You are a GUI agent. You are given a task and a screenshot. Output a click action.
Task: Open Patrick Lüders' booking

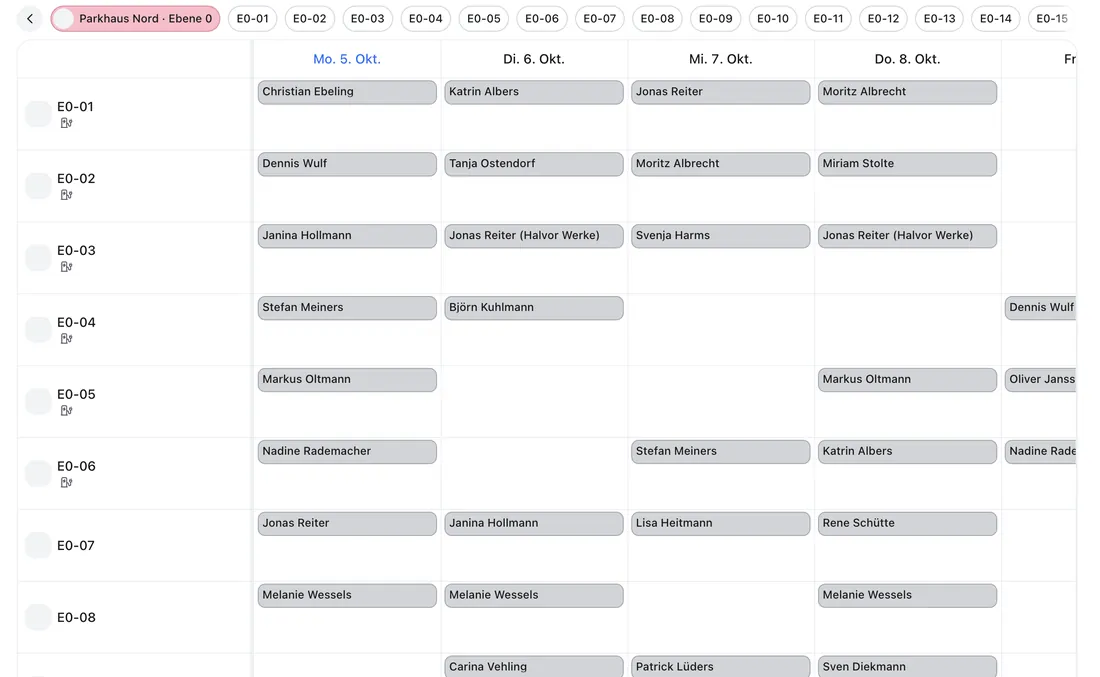coord(720,666)
